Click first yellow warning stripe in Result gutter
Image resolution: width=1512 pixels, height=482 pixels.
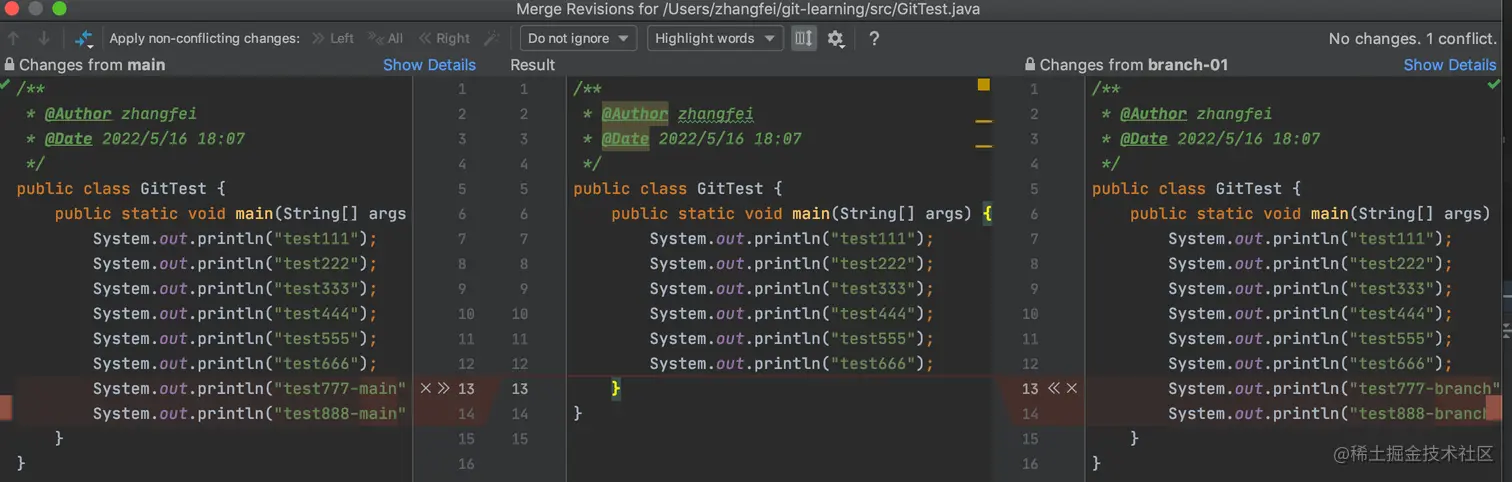pyautogui.click(x=984, y=121)
